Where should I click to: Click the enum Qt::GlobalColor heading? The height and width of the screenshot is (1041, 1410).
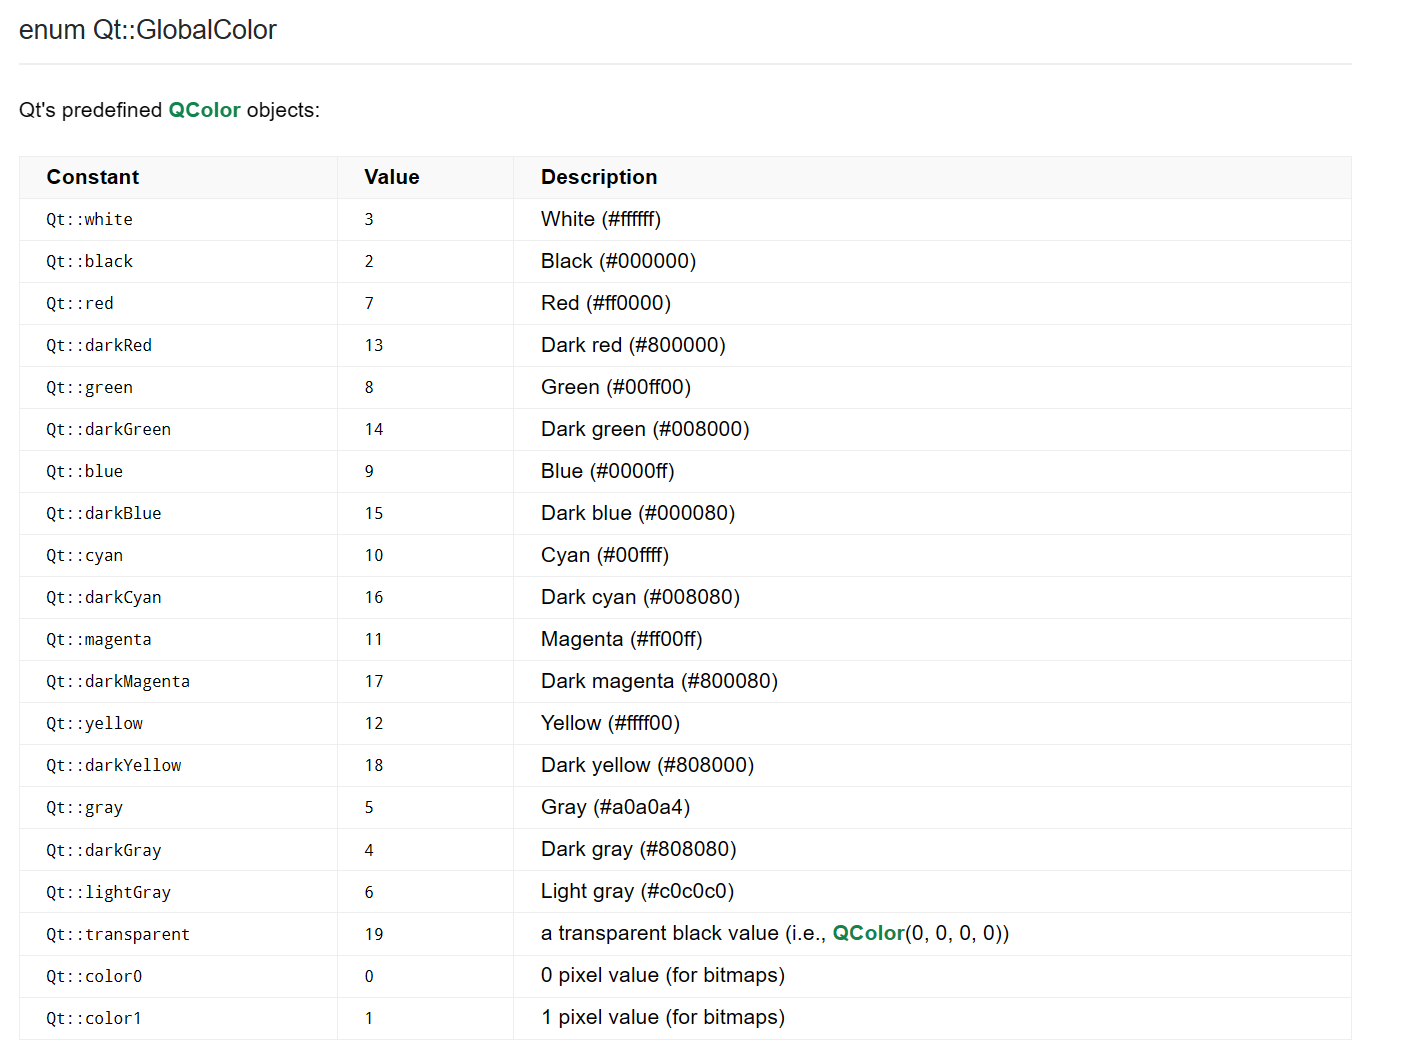click(x=148, y=30)
